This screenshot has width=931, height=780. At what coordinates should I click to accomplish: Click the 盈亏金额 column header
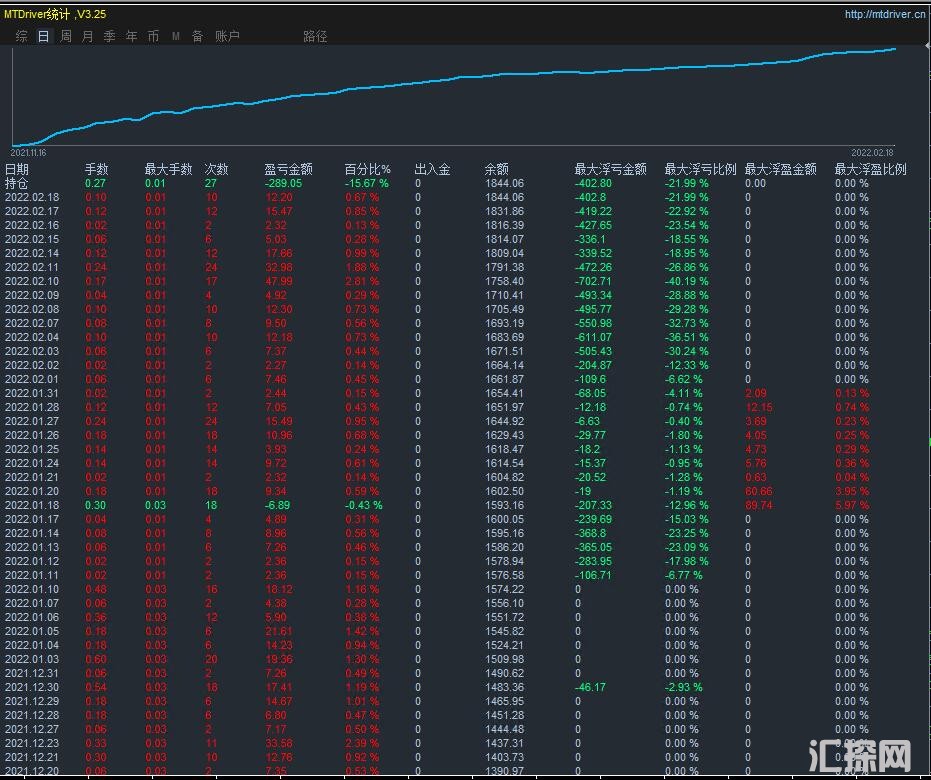point(288,169)
